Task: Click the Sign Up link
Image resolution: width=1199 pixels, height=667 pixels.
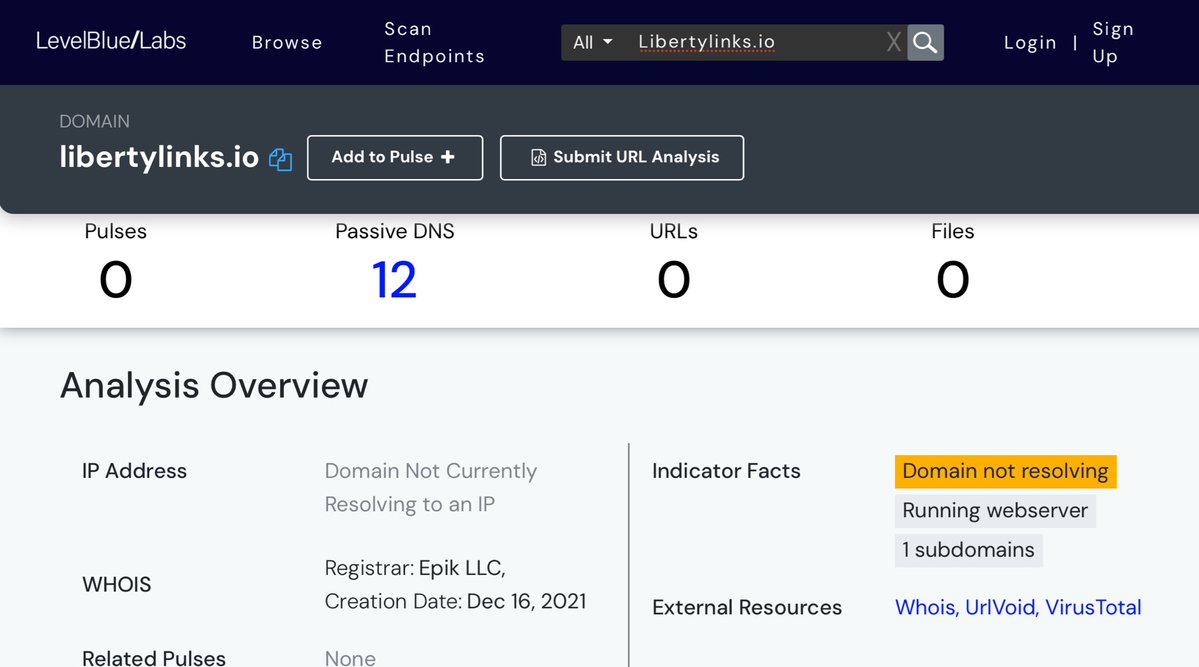Action: coord(1112,42)
